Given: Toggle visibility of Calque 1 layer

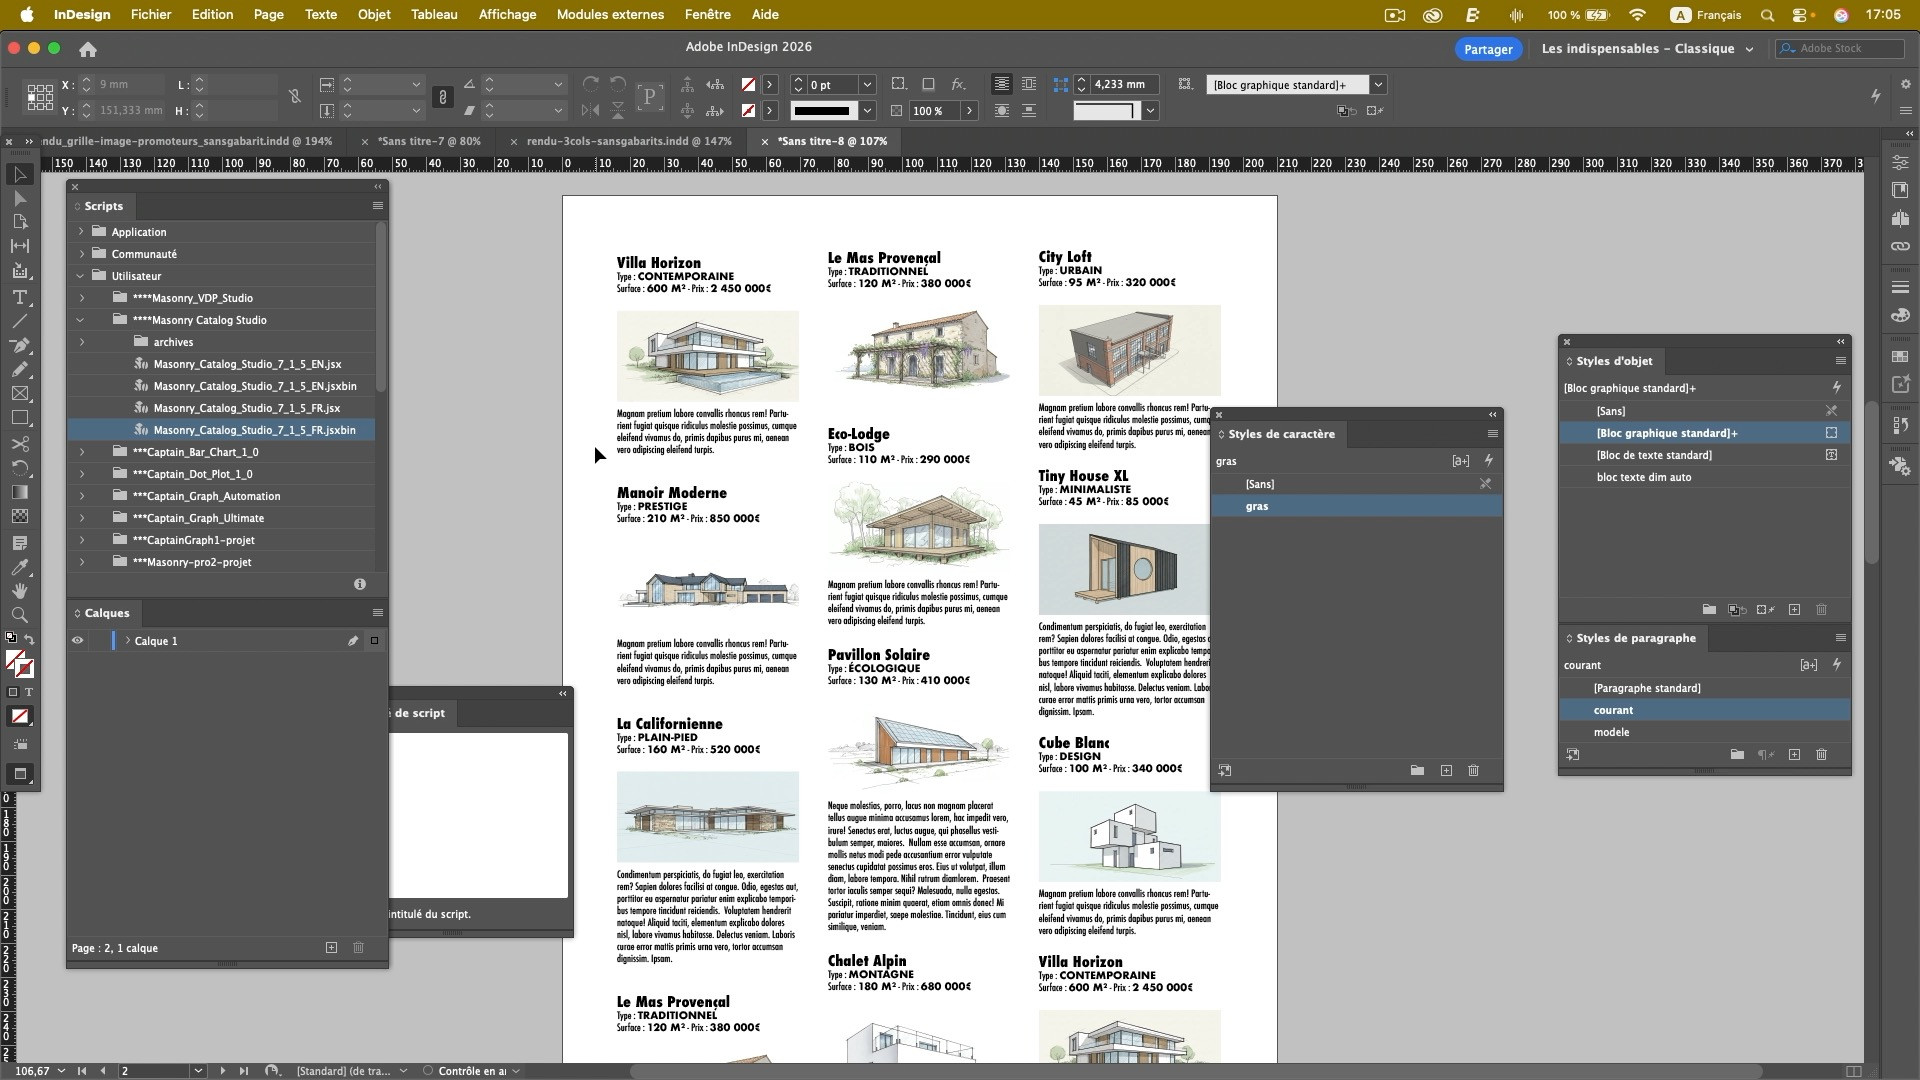Looking at the screenshot, I should pos(77,641).
